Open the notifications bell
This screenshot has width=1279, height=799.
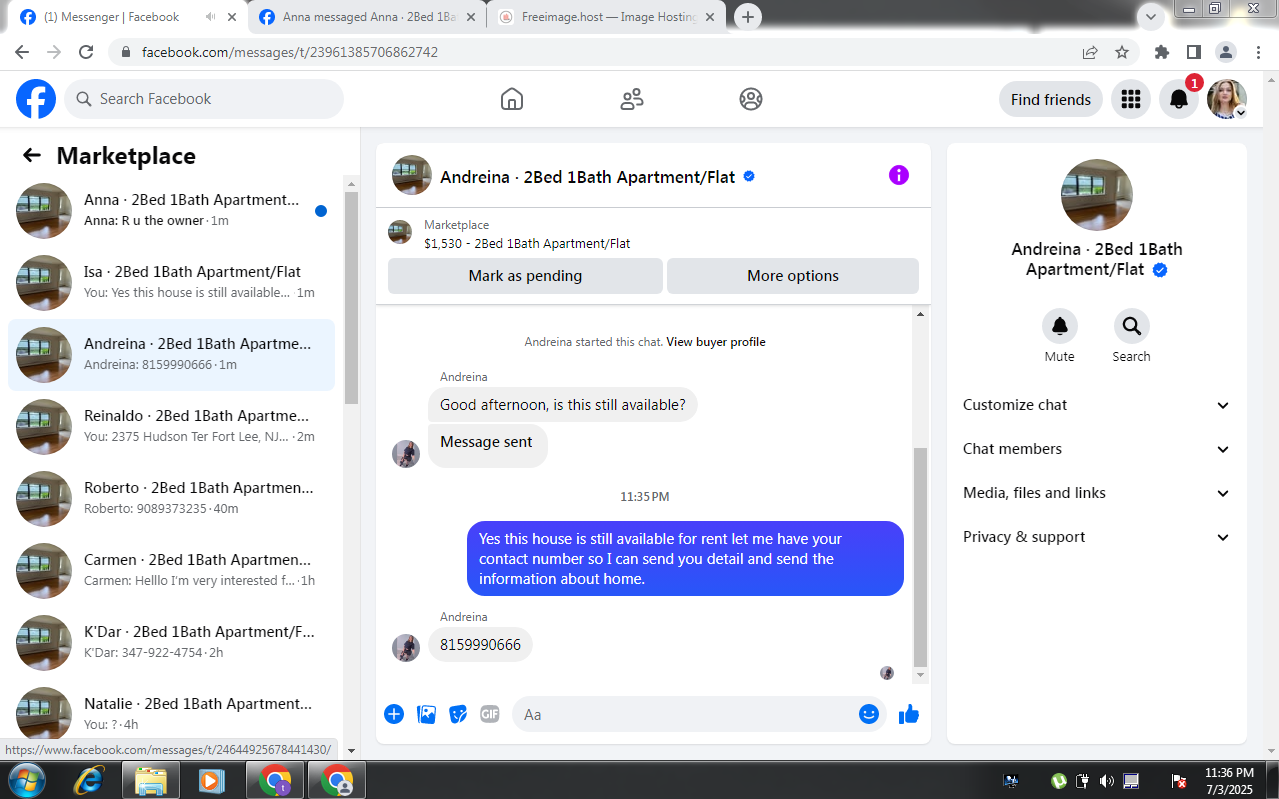coord(1179,99)
